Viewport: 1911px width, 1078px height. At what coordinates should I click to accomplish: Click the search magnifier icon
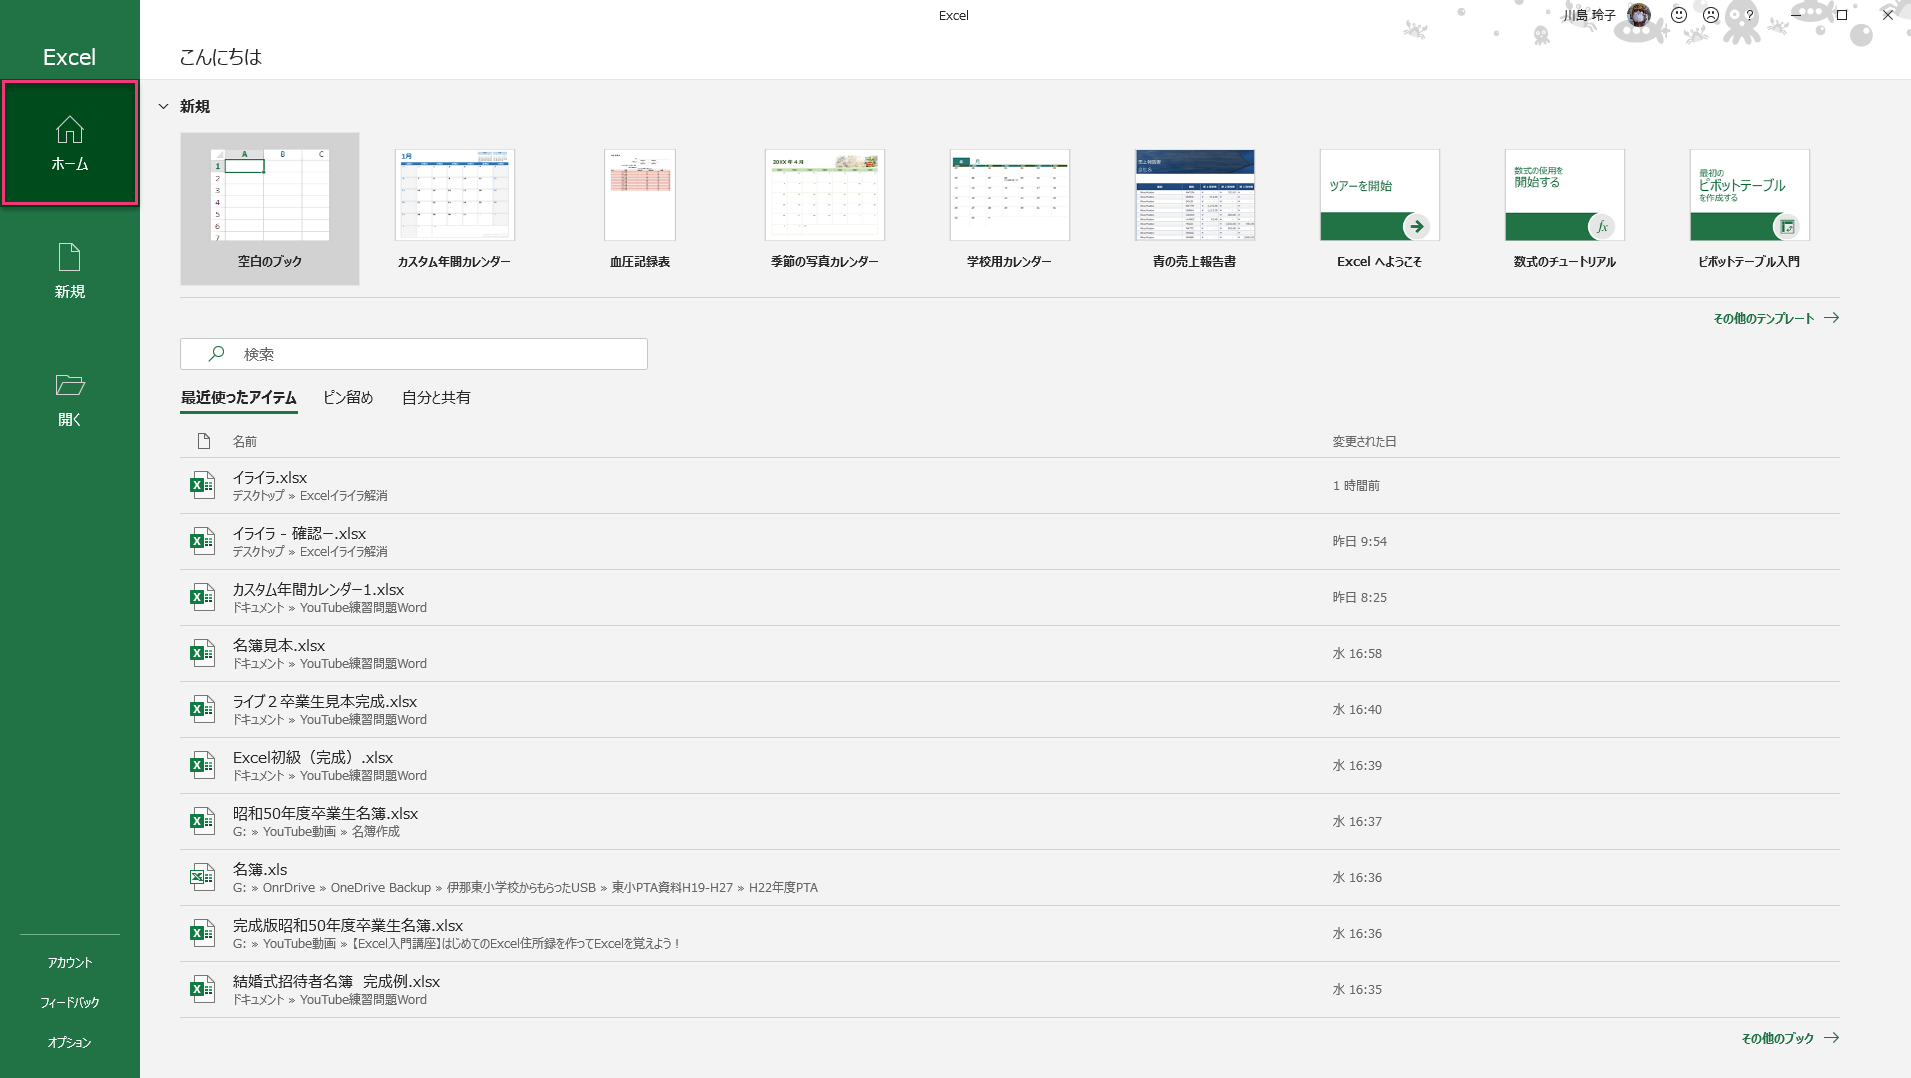216,354
